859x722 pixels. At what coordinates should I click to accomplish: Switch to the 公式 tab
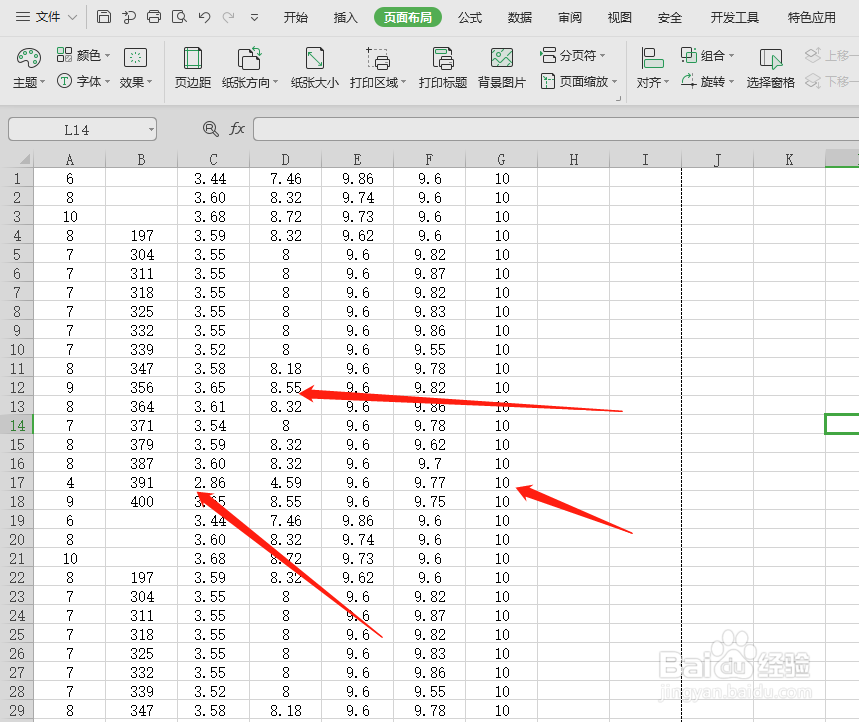[x=469, y=18]
